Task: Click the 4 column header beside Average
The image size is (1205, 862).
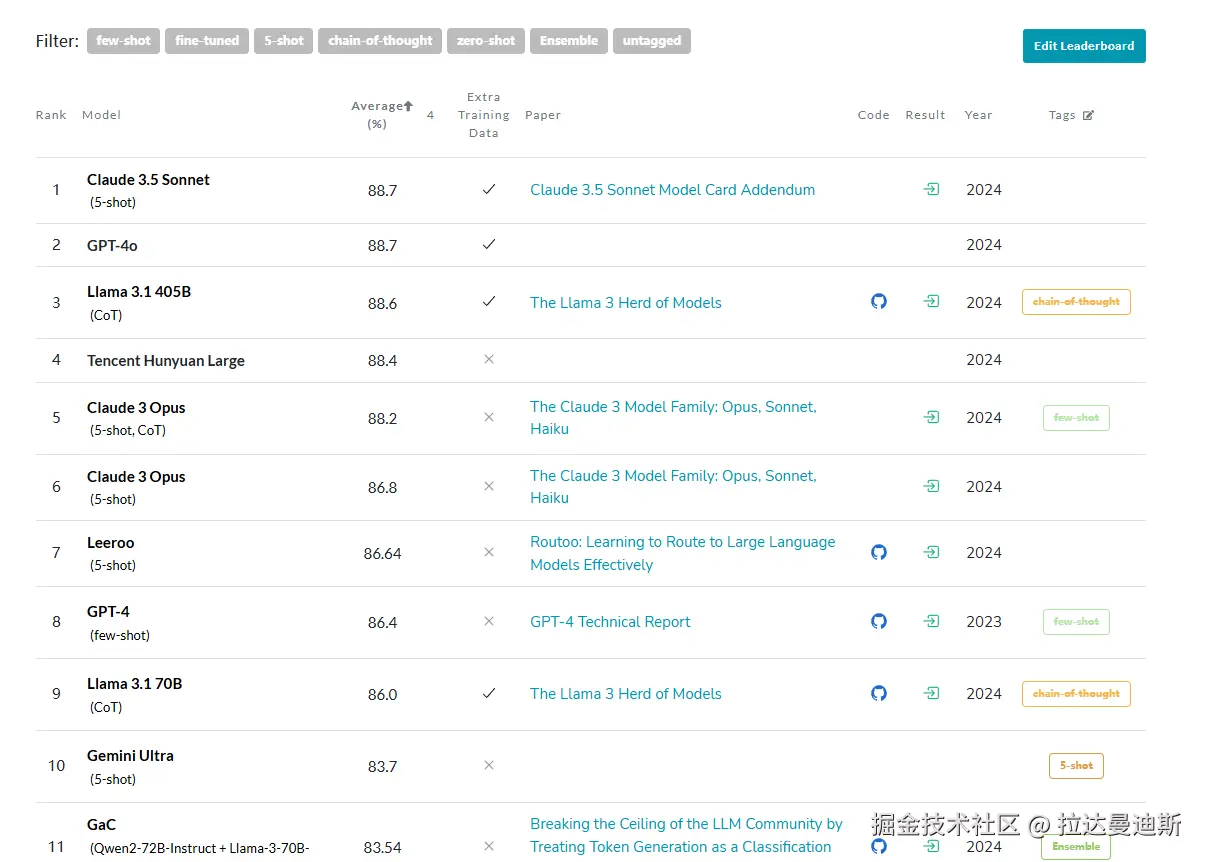Action: [430, 115]
